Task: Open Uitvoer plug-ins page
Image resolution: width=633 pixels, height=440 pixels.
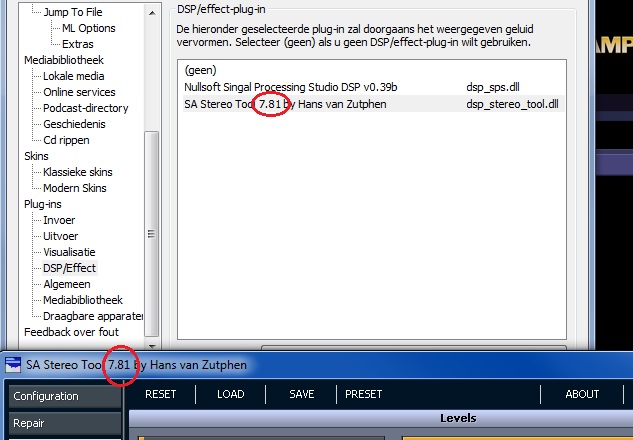Action: tap(61, 236)
